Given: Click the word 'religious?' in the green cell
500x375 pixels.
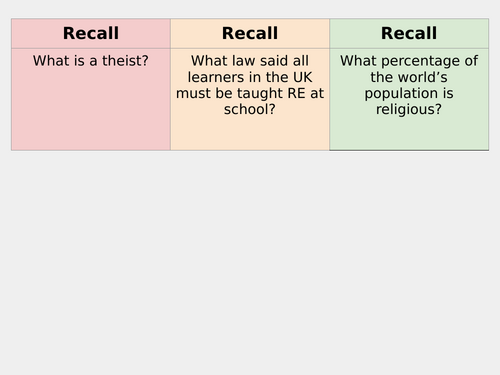Looking at the screenshot, I should pos(409,110).
